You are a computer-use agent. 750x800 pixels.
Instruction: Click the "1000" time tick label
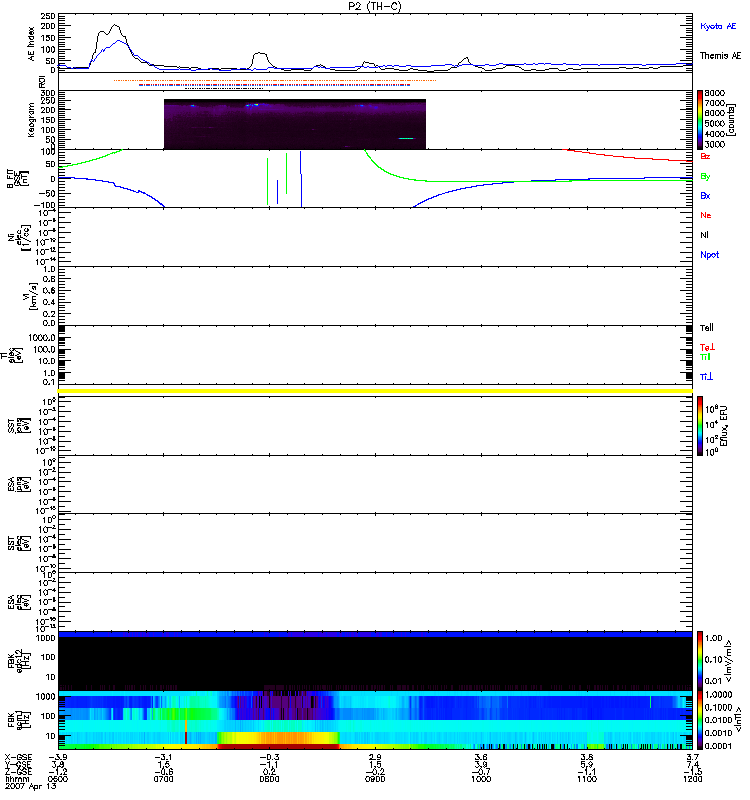(x=481, y=779)
